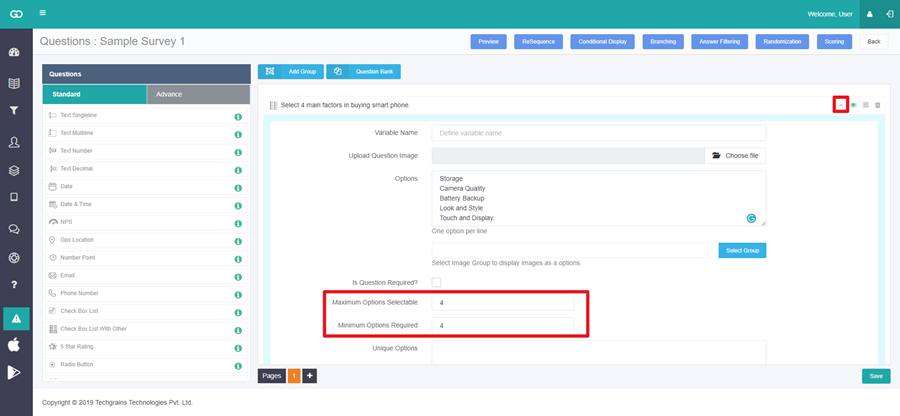The image size is (900, 416).
Task: Click Select Group button
Action: 742,251
